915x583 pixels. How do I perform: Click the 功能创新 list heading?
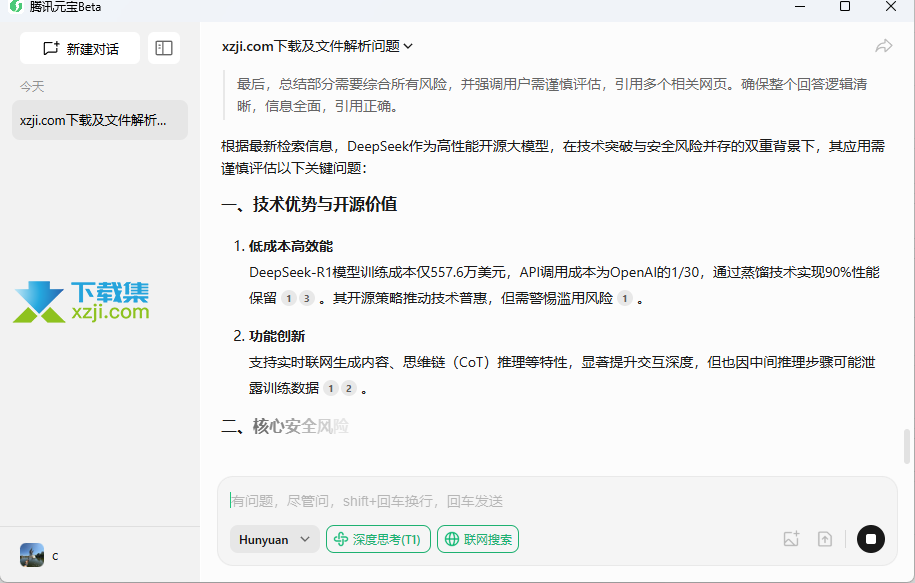pyautogui.click(x=277, y=336)
